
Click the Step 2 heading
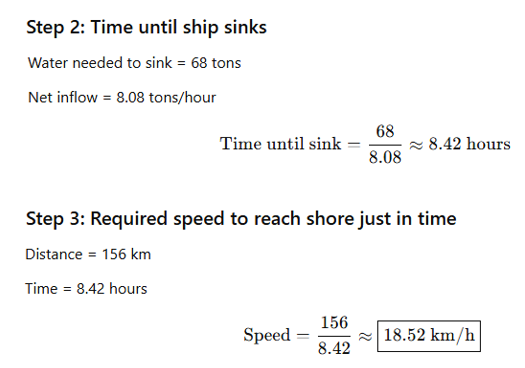click(x=146, y=27)
